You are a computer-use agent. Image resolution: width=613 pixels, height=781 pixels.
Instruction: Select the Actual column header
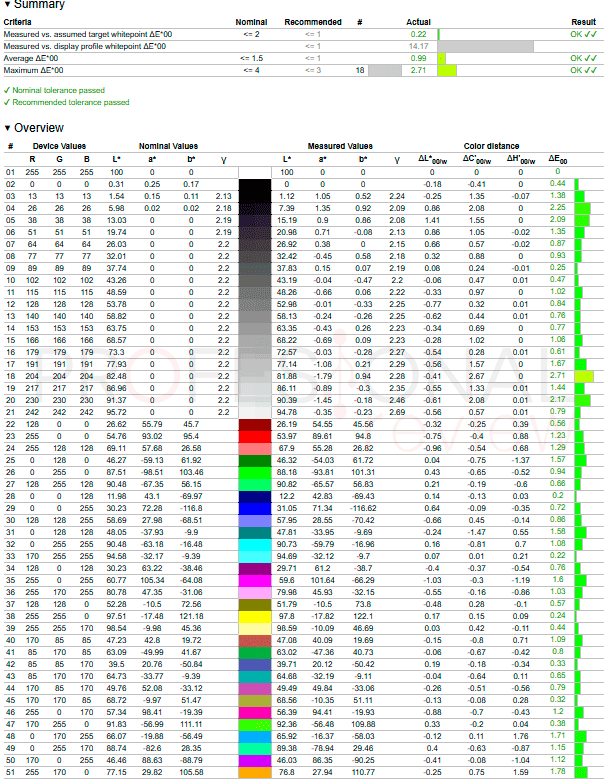coord(418,22)
